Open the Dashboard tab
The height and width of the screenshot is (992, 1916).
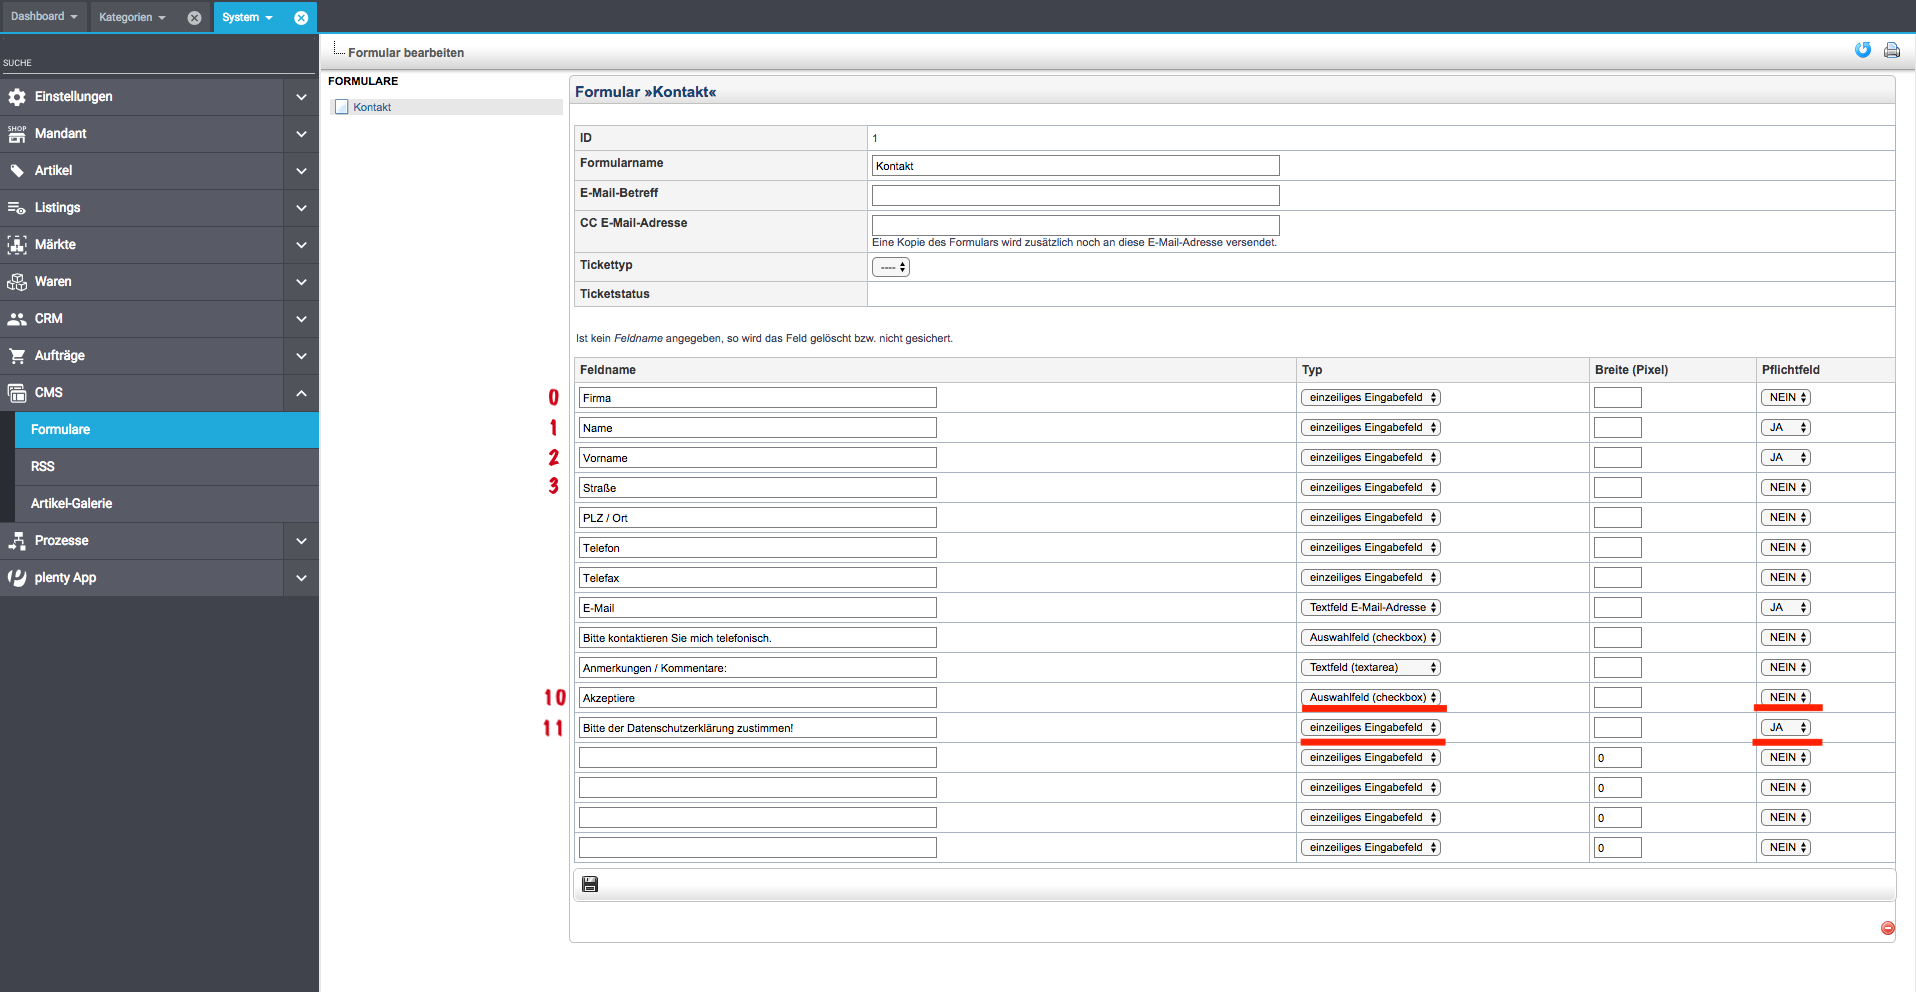[44, 16]
